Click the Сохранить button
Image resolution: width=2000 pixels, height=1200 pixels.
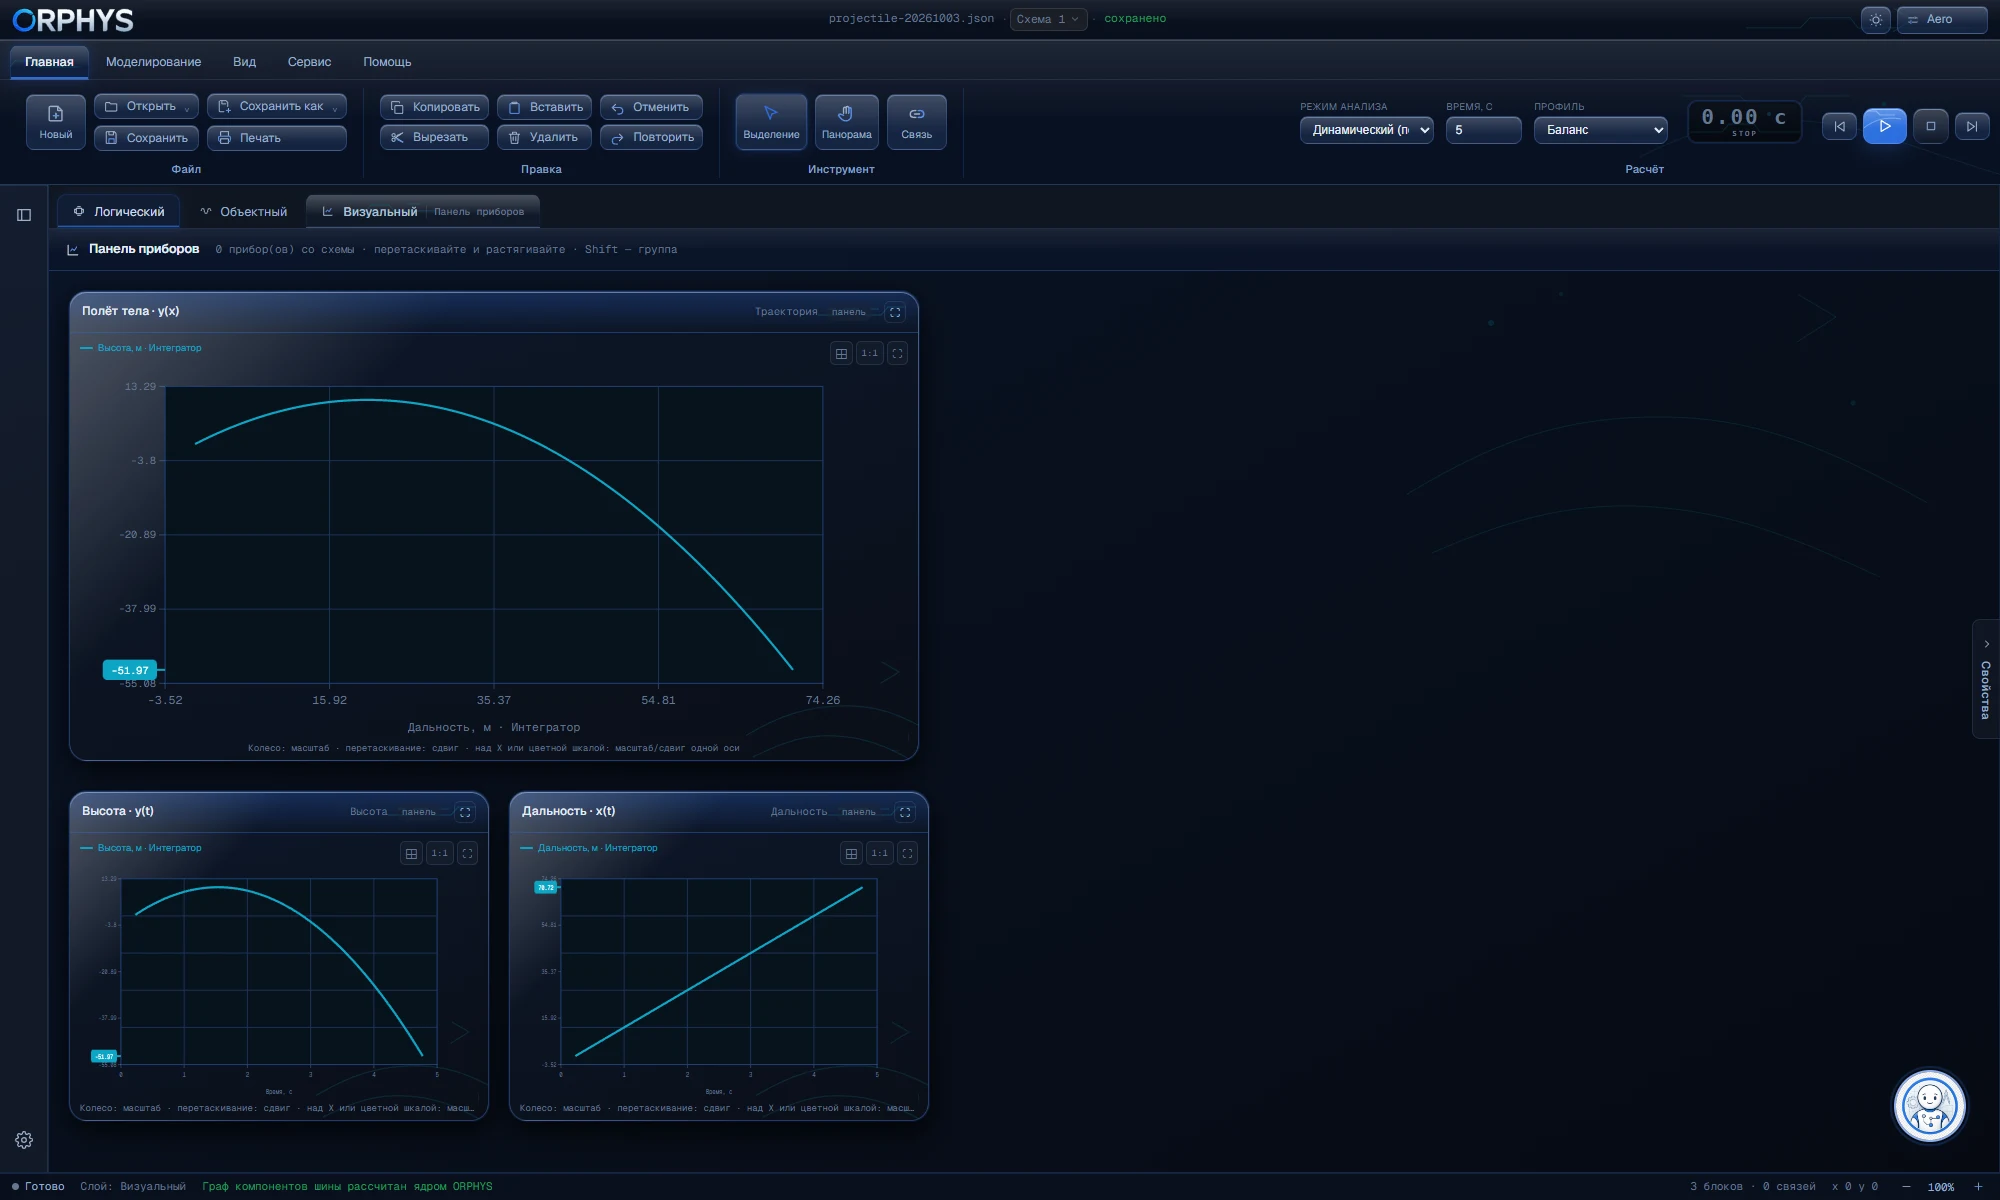click(x=147, y=138)
